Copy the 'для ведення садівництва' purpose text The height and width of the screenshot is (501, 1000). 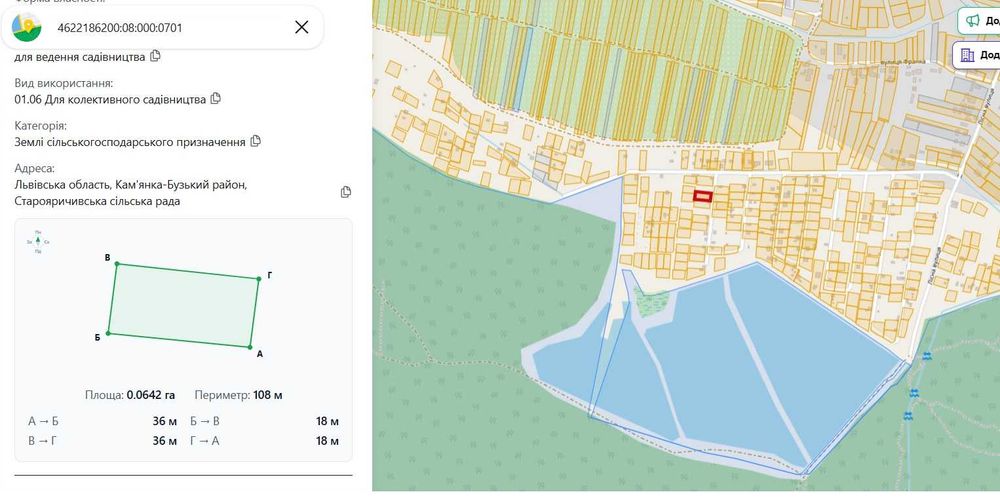(x=155, y=56)
